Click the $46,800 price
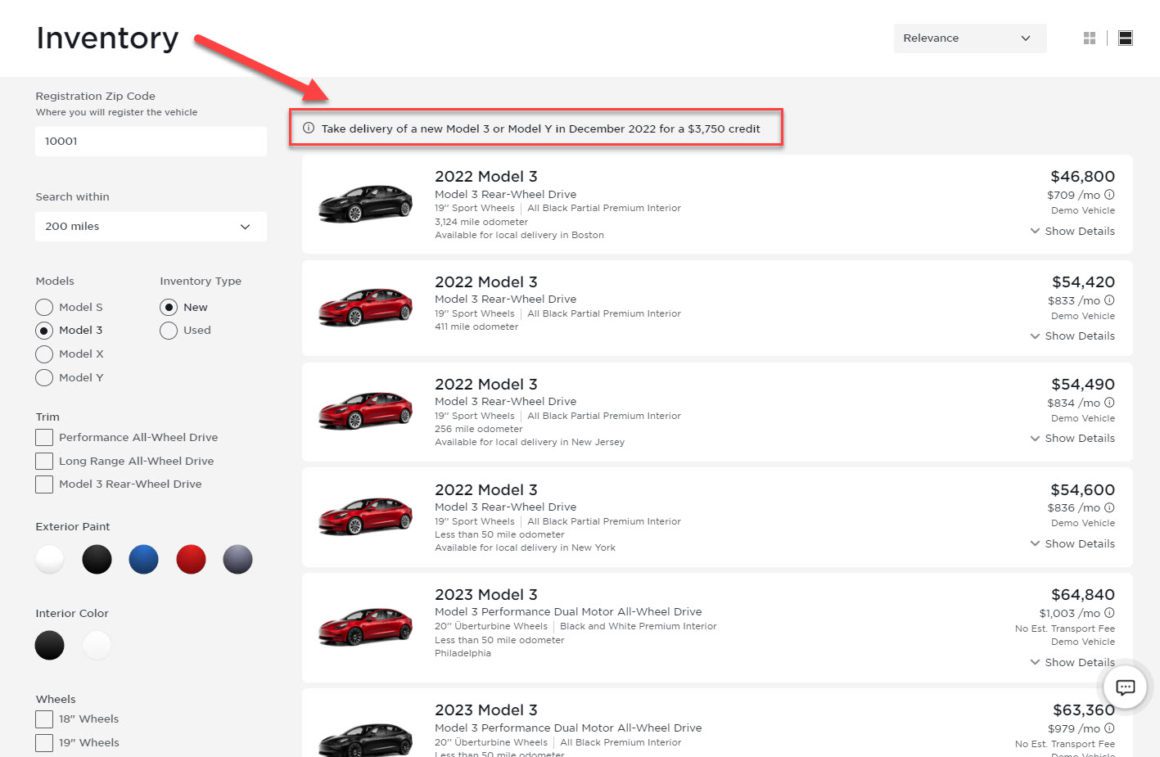 [x=1082, y=176]
